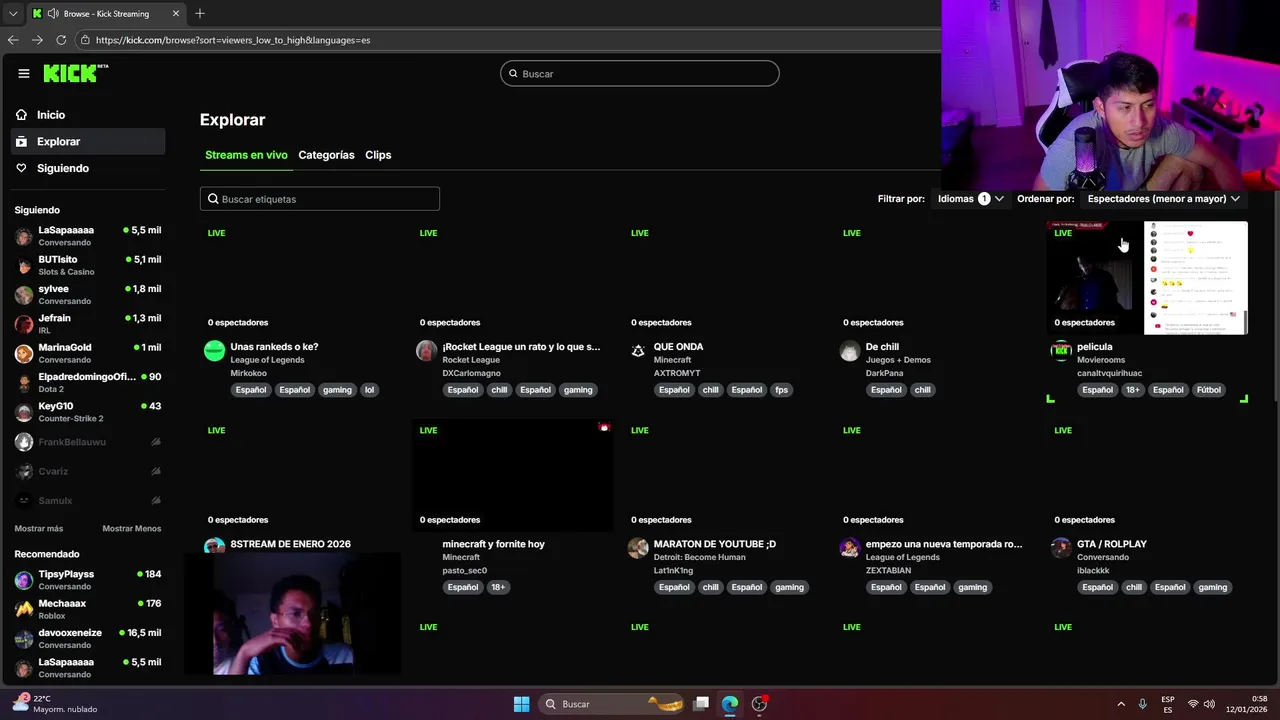Open stream titled minecraft y fornite hoy
1280x720 pixels.
click(493, 544)
